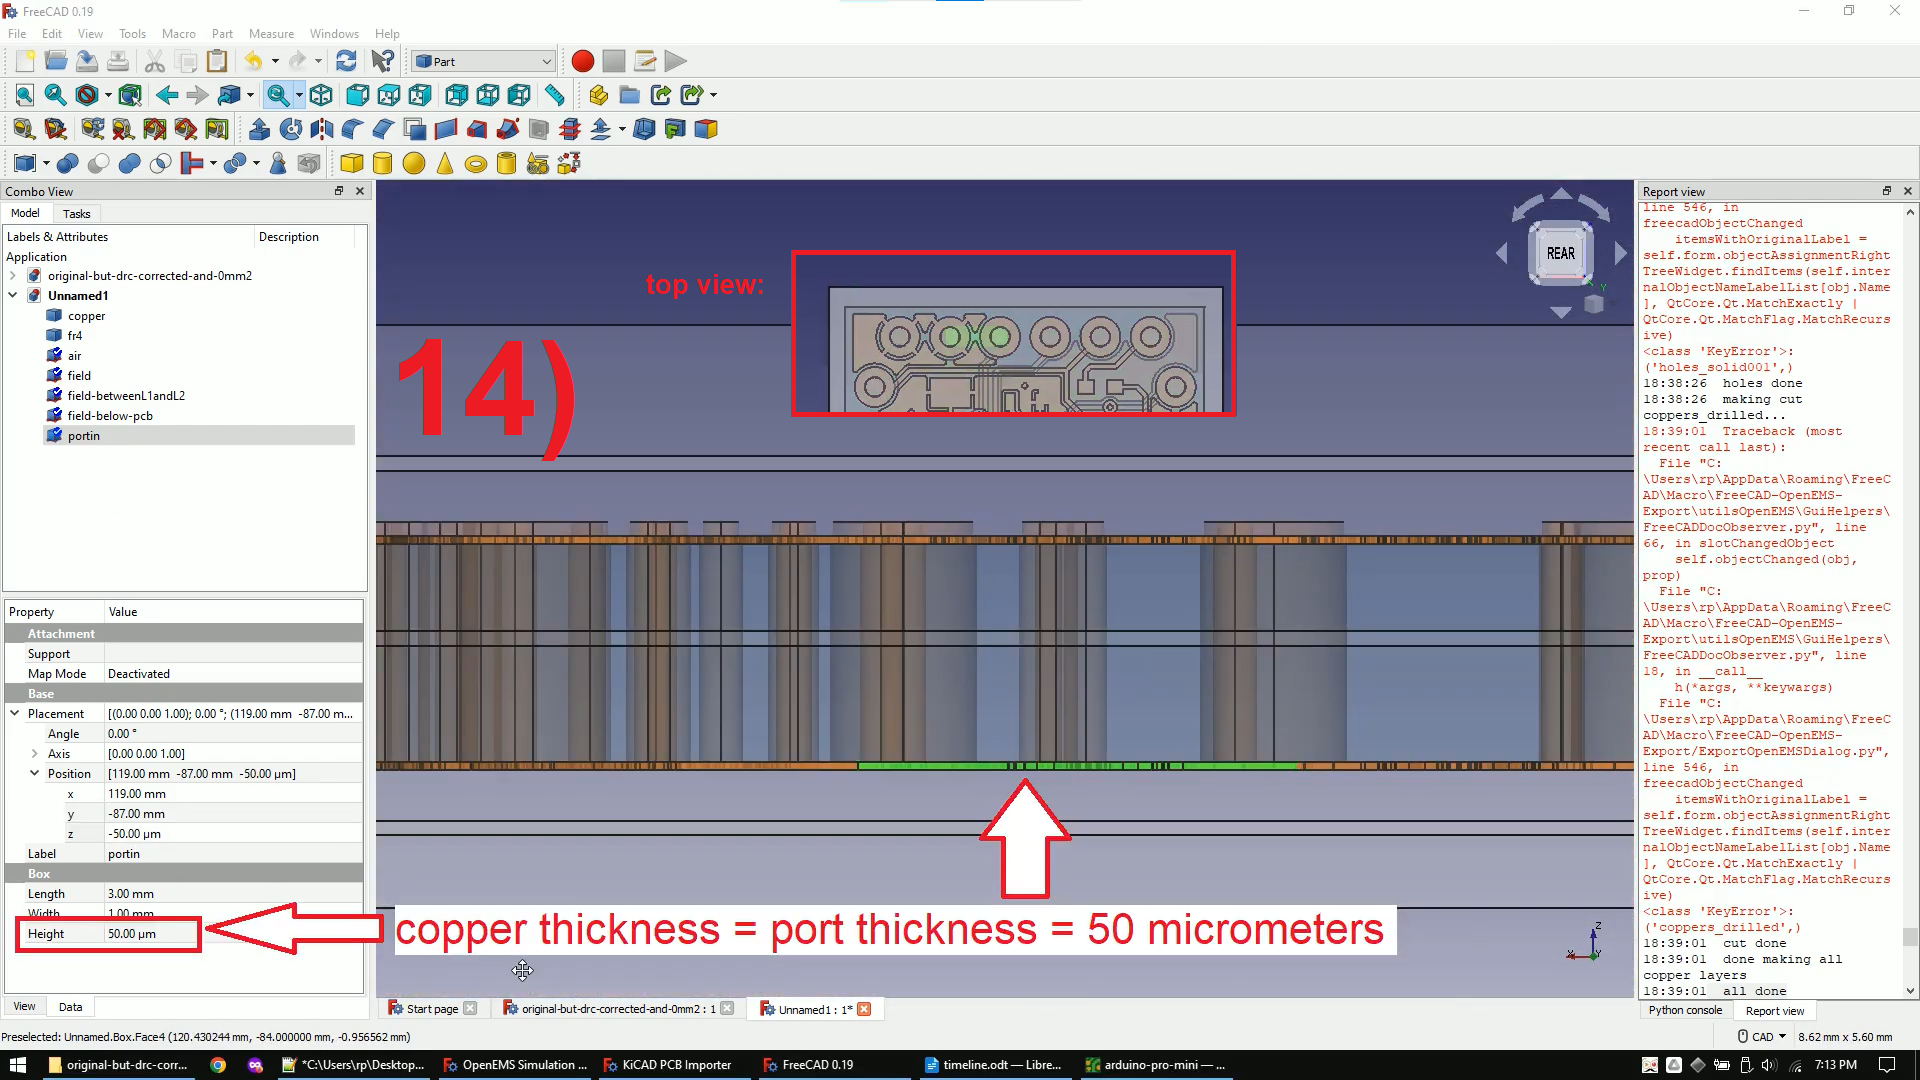Open the offset tools dropdown arrow
This screenshot has height=1080, width=1920.
coord(622,129)
